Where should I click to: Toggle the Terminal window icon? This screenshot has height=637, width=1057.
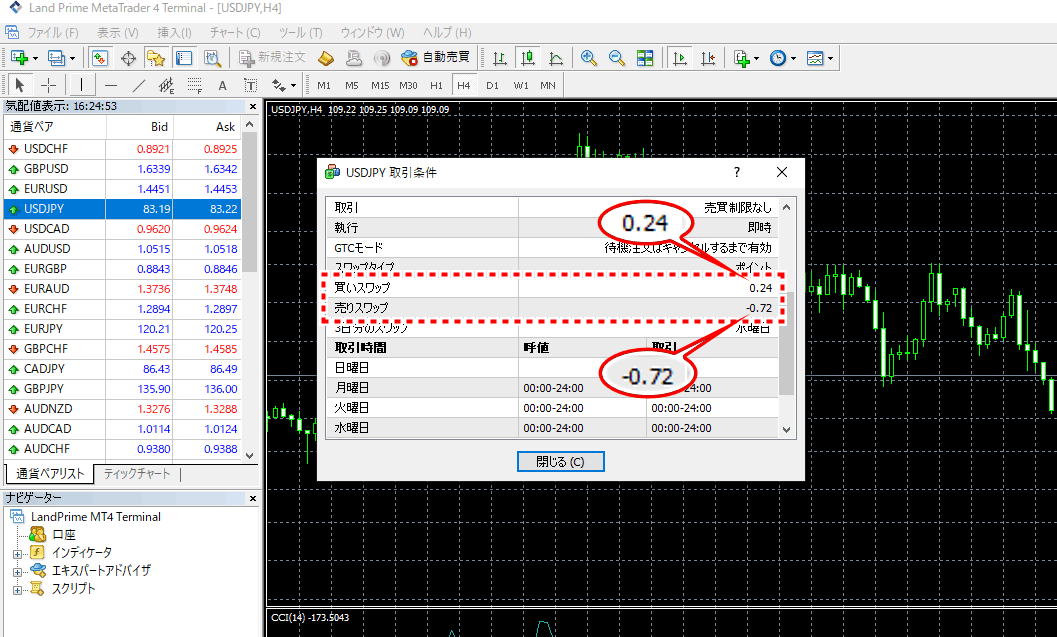tap(184, 58)
